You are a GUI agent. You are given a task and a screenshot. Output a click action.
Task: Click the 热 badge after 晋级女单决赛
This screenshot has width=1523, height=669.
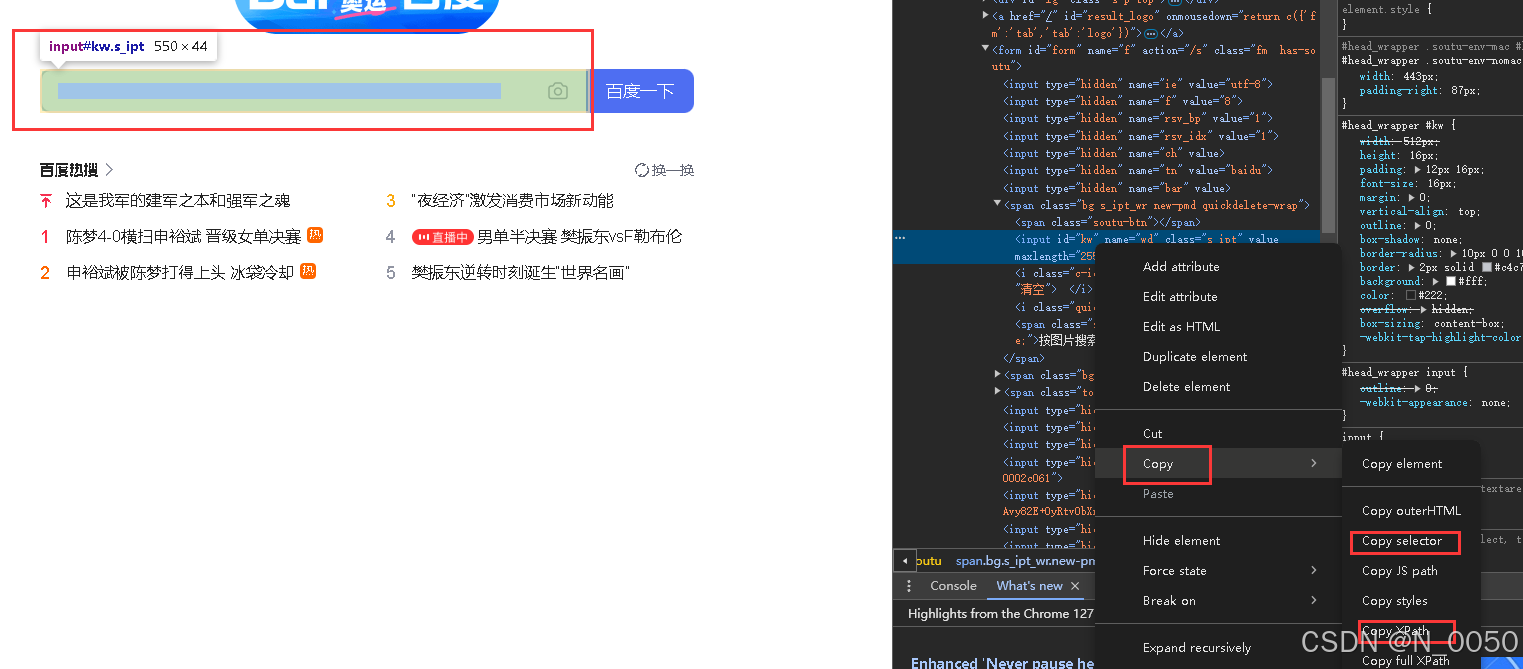pos(315,235)
